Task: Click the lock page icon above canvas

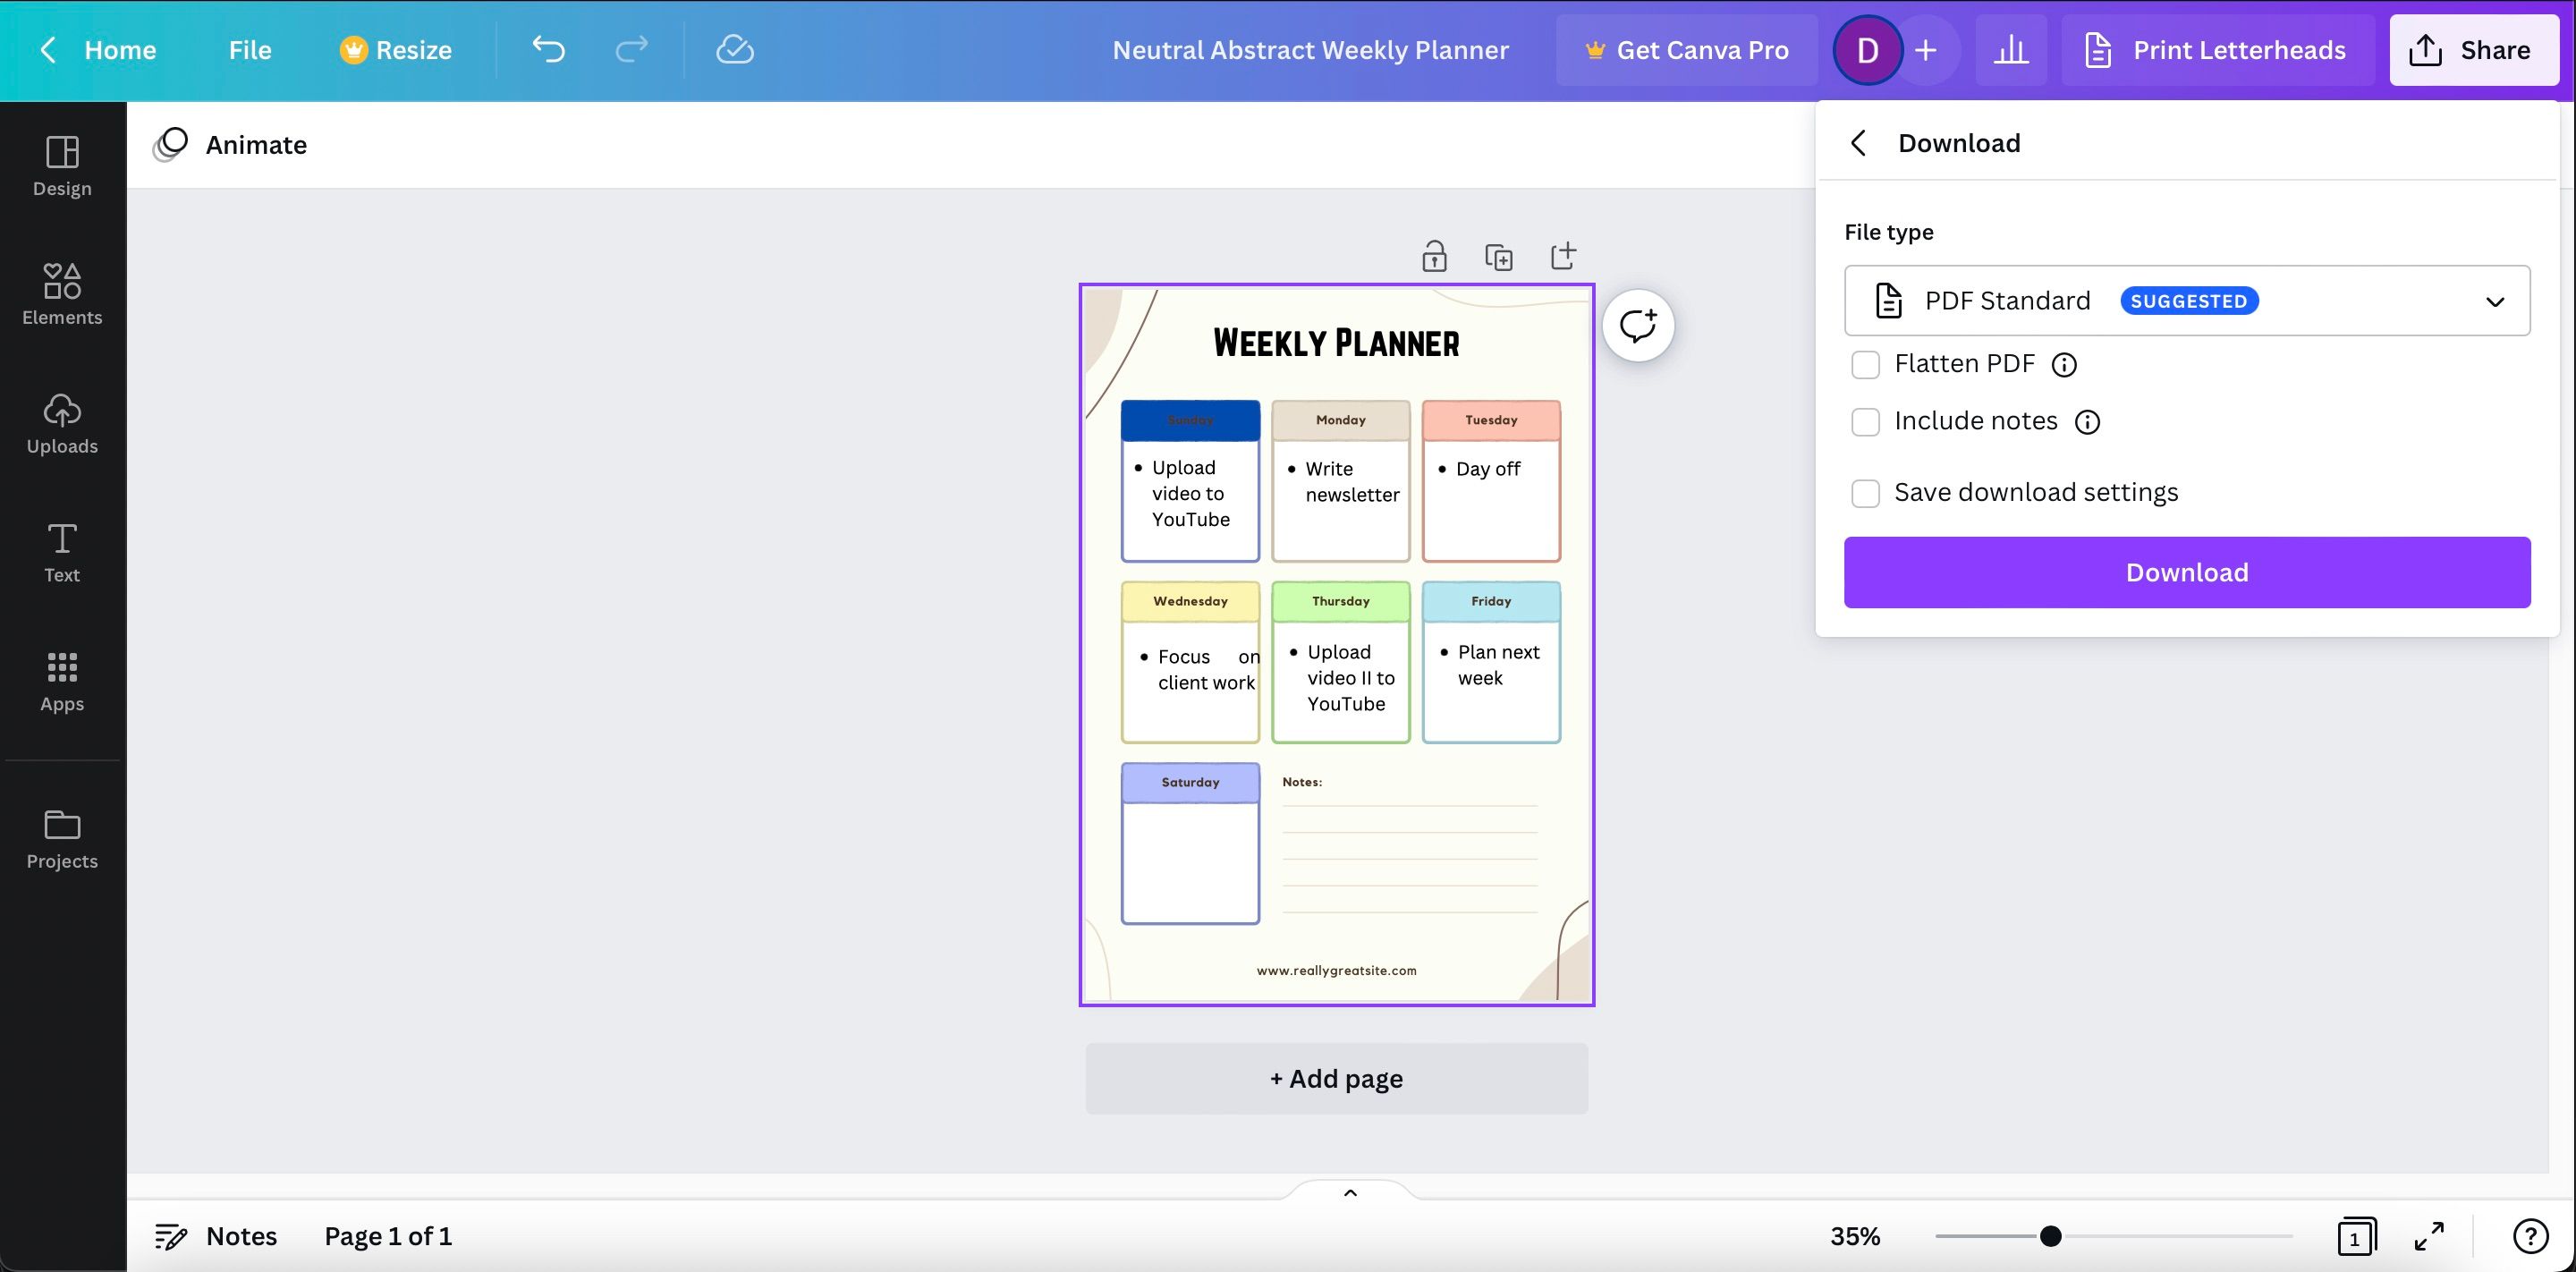Action: click(1434, 257)
